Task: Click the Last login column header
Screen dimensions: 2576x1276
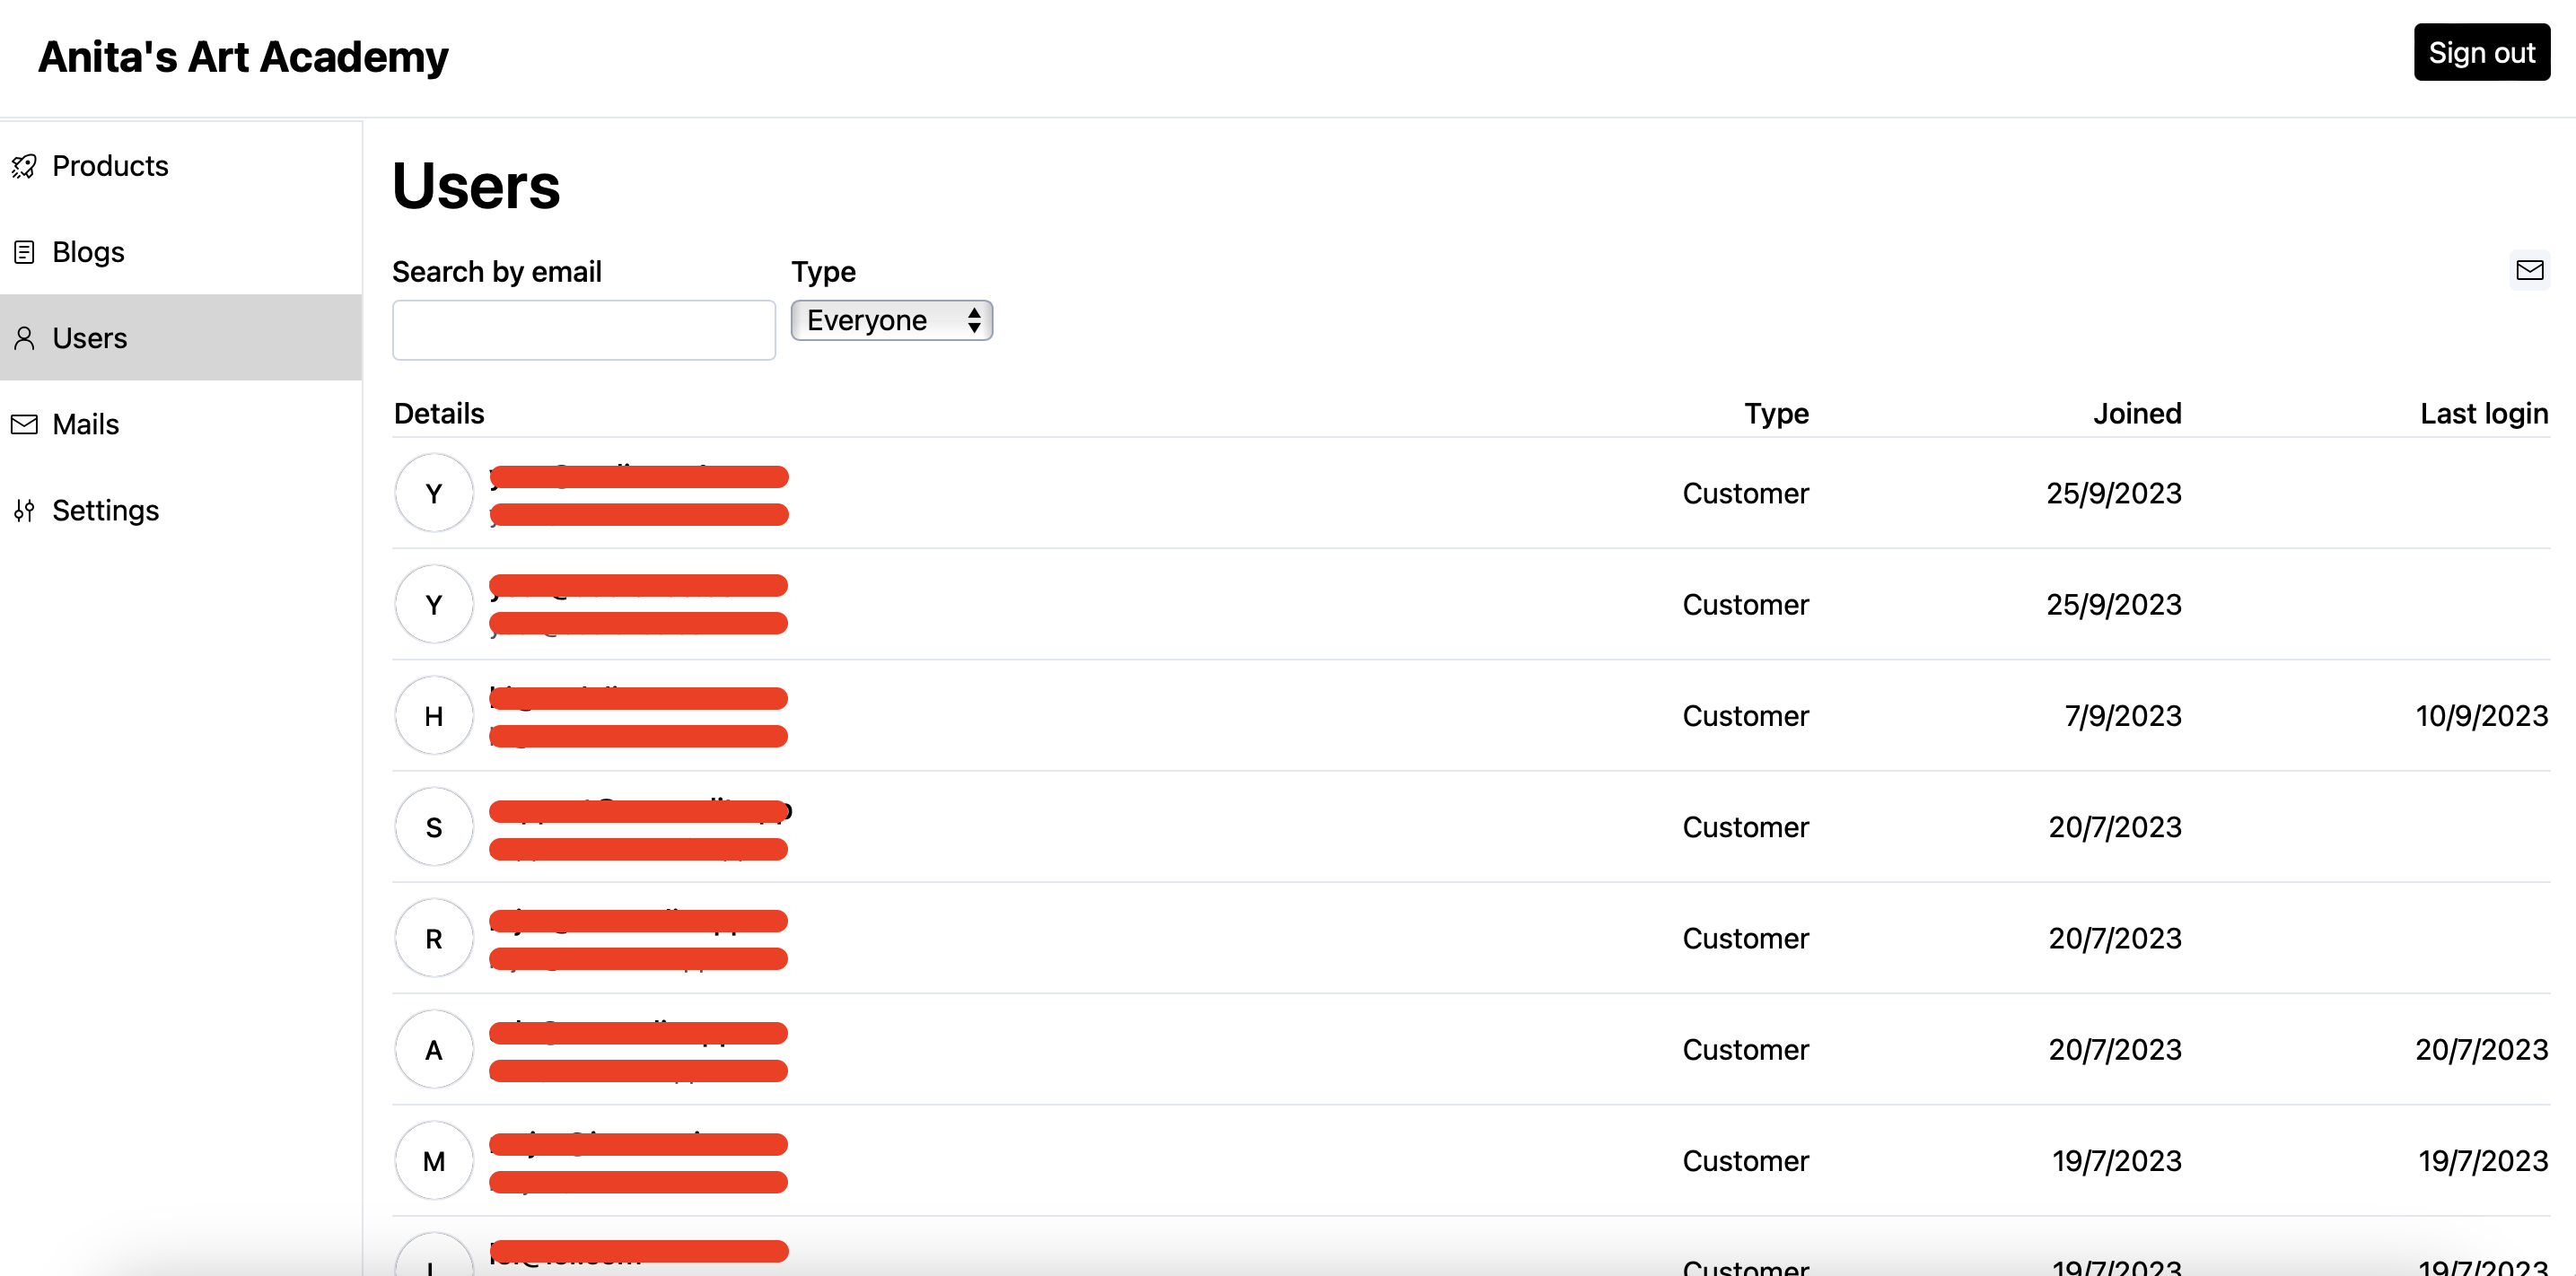Action: click(2483, 413)
